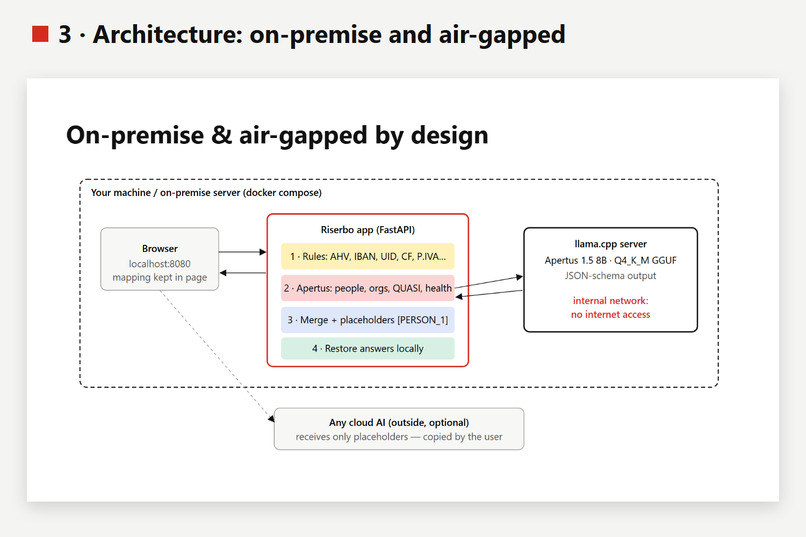This screenshot has width=806, height=537.
Task: Click the label 'Your machine / on-premise server (docker compose)'
Action: (x=206, y=193)
